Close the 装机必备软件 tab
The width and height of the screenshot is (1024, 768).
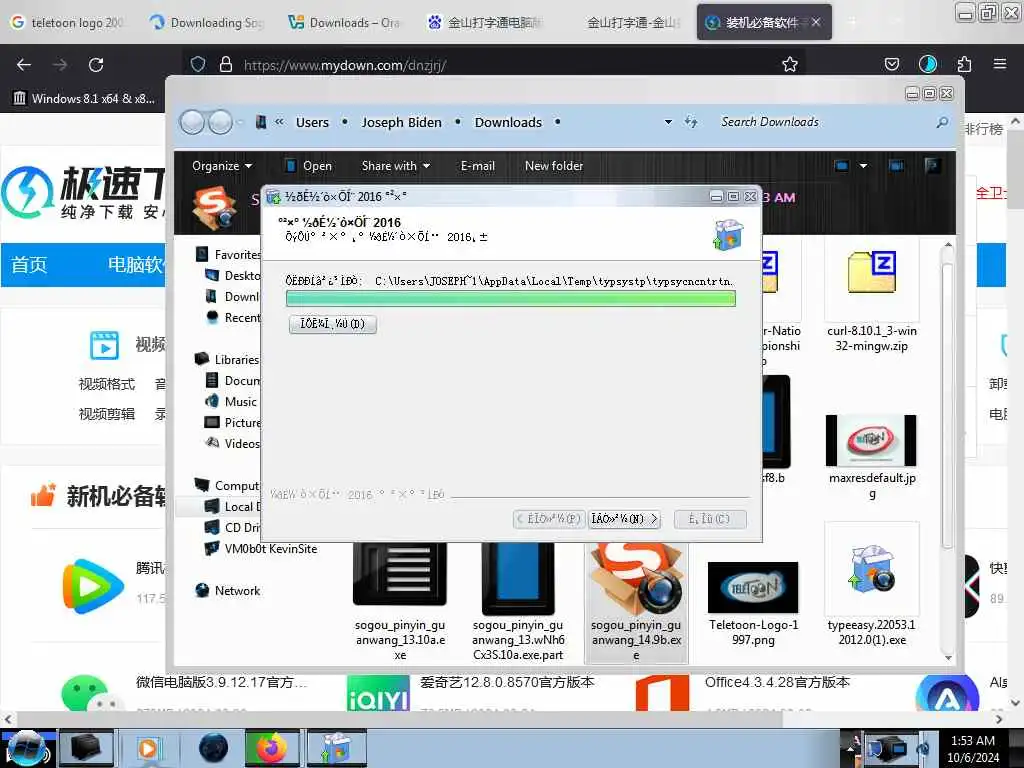point(816,22)
